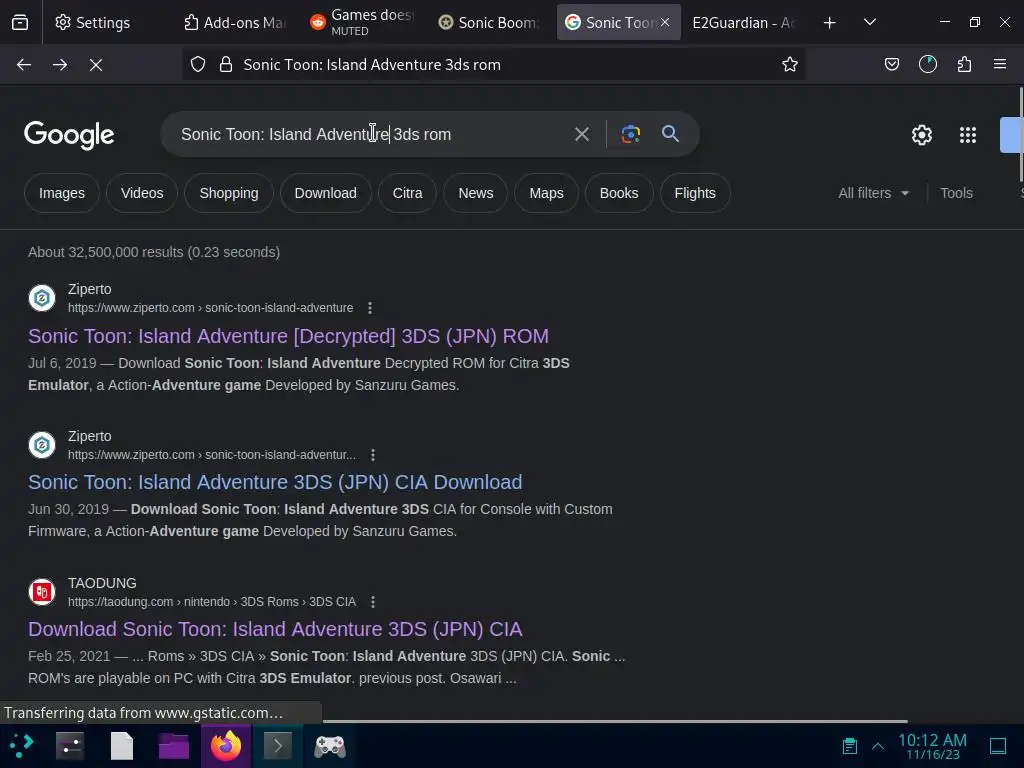This screenshot has height=768, width=1024.
Task: Click in the Google search input
Action: [366, 135]
